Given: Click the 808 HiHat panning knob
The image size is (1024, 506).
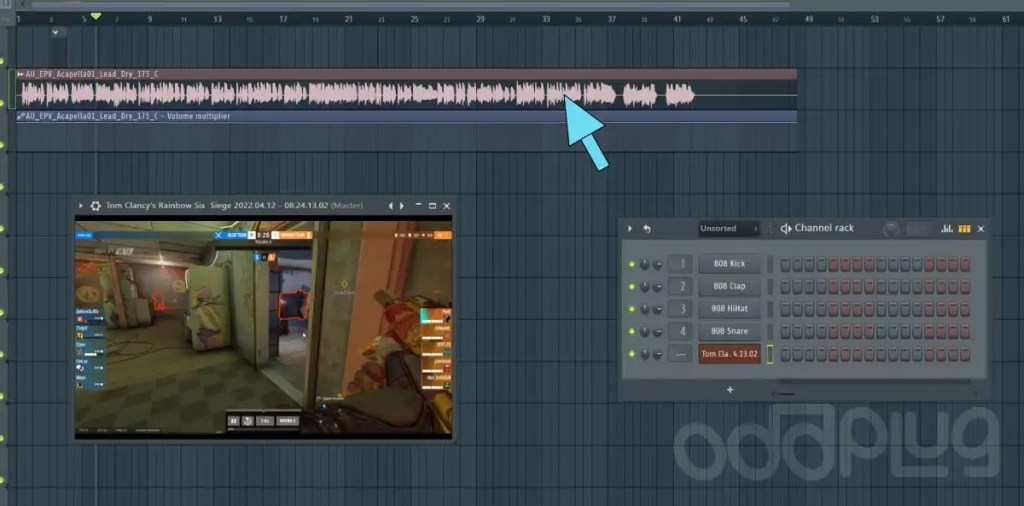Looking at the screenshot, I should click(x=645, y=309).
